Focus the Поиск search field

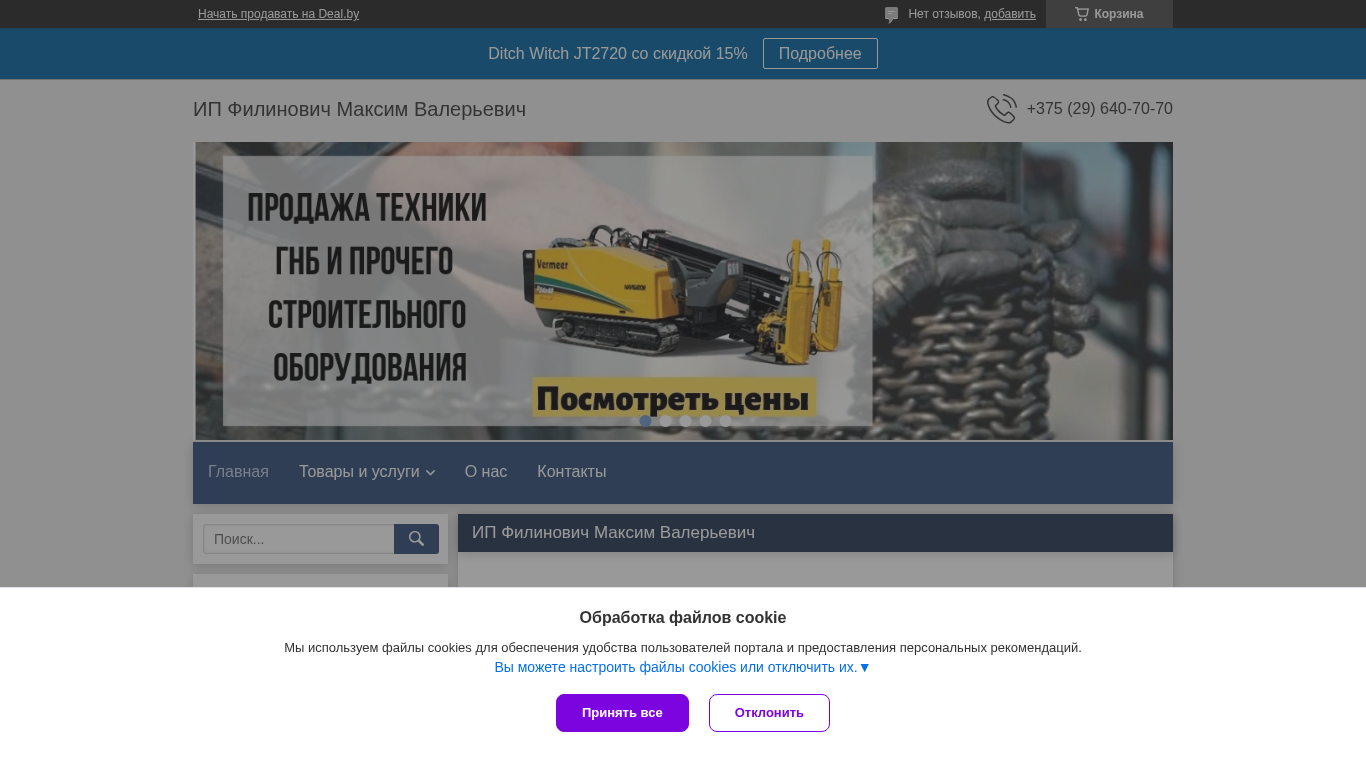[299, 539]
